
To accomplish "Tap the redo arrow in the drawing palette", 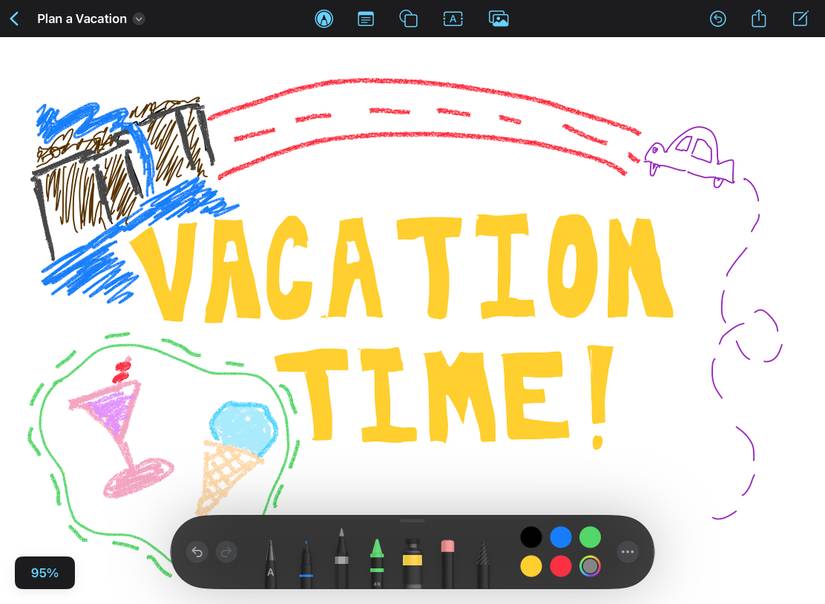I will coord(226,552).
